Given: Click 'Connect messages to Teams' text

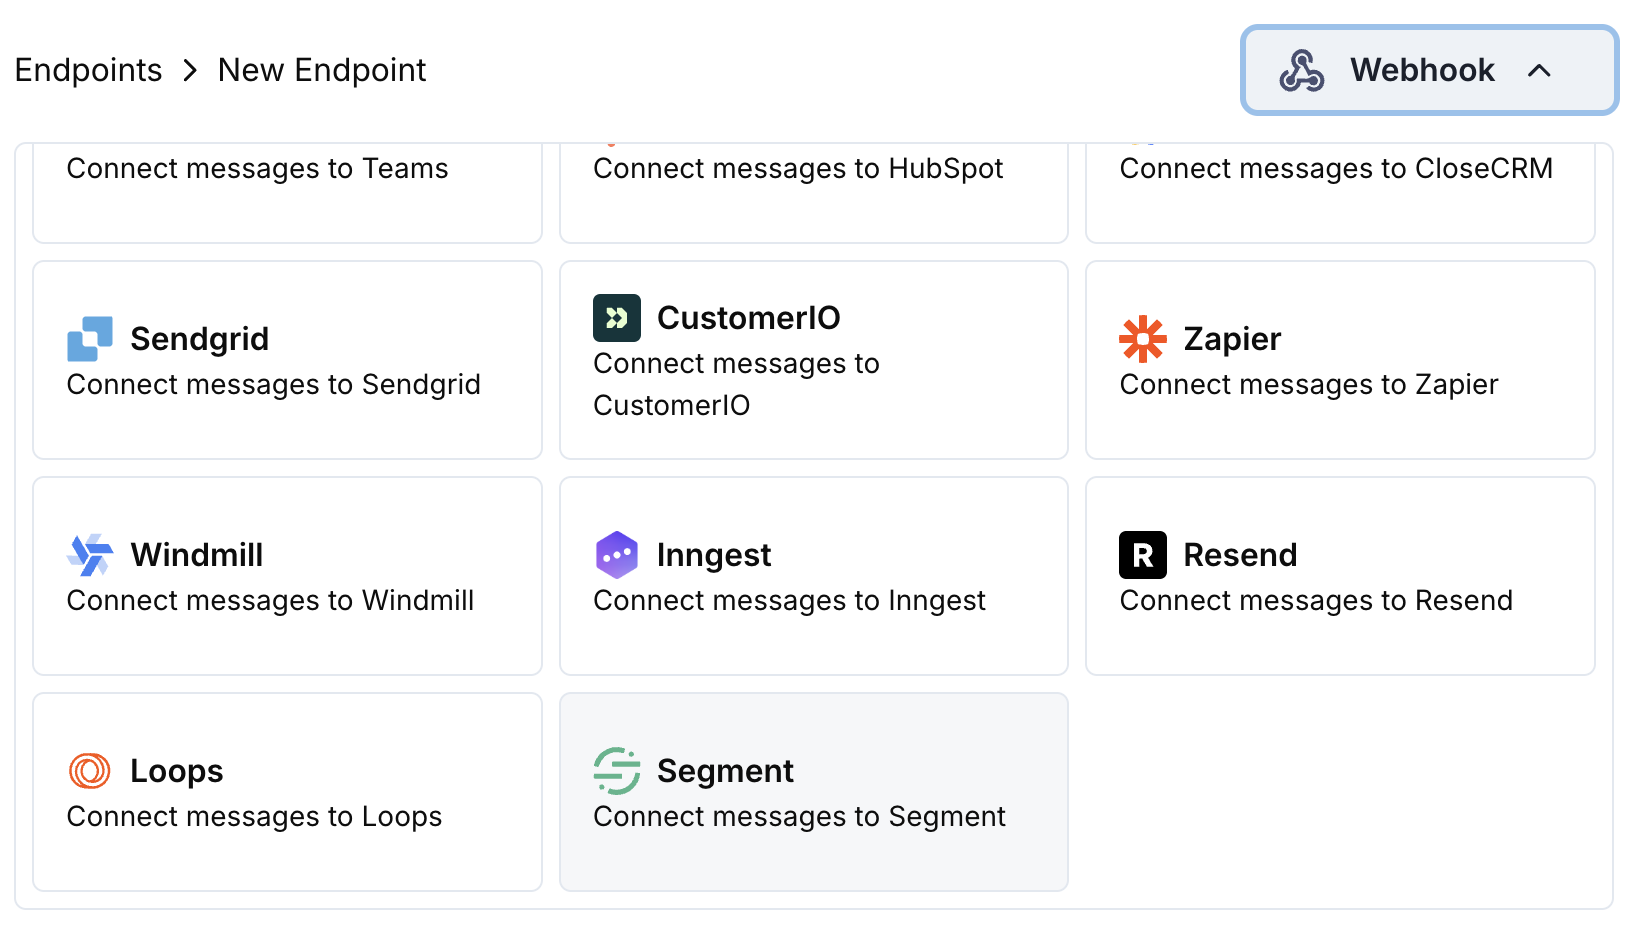Looking at the screenshot, I should [258, 168].
